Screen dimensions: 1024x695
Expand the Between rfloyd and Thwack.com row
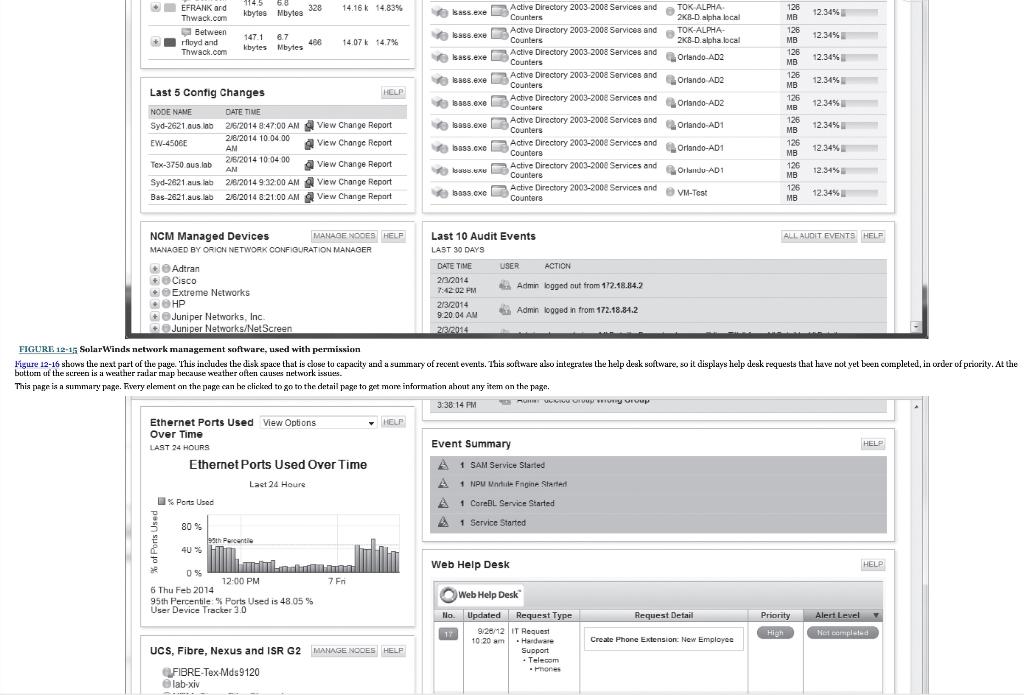[x=155, y=42]
